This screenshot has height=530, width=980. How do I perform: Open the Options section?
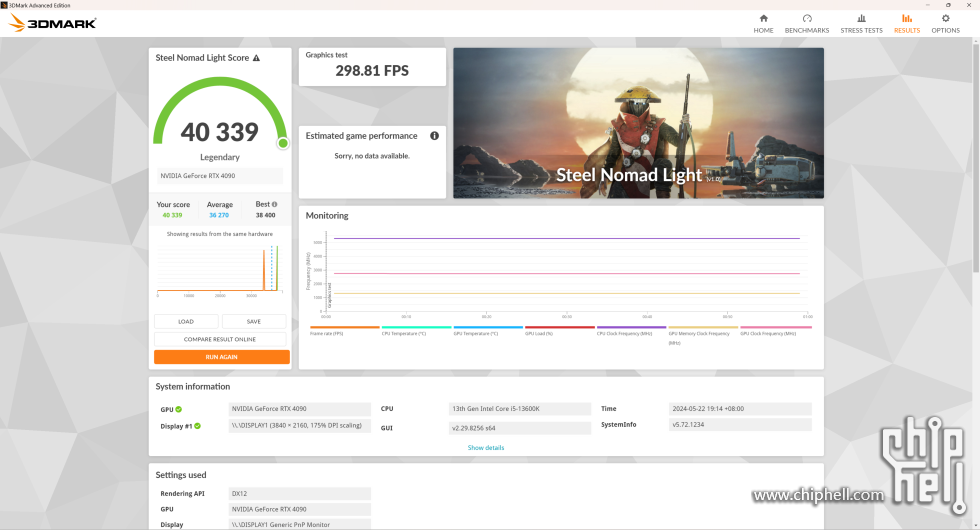(x=946, y=24)
